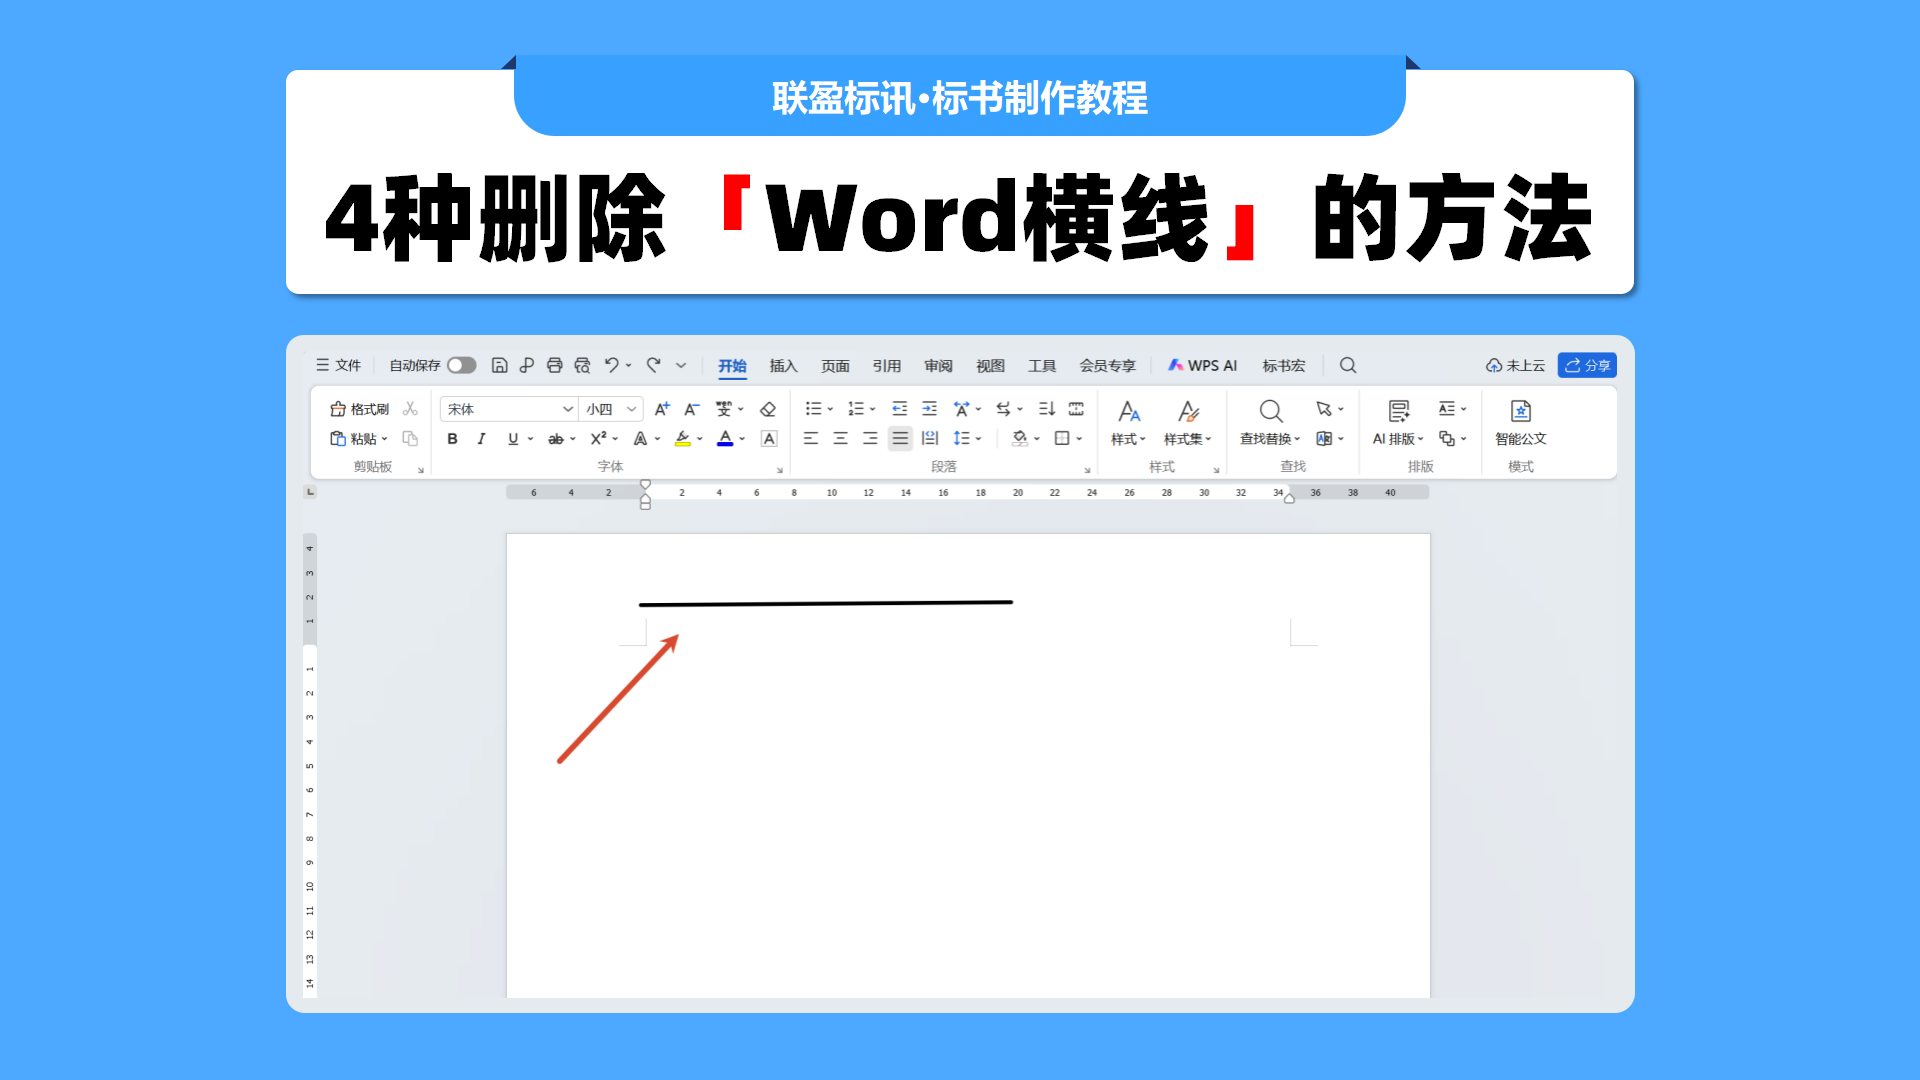
Task: Open Print Preview icon
Action: tap(582, 365)
